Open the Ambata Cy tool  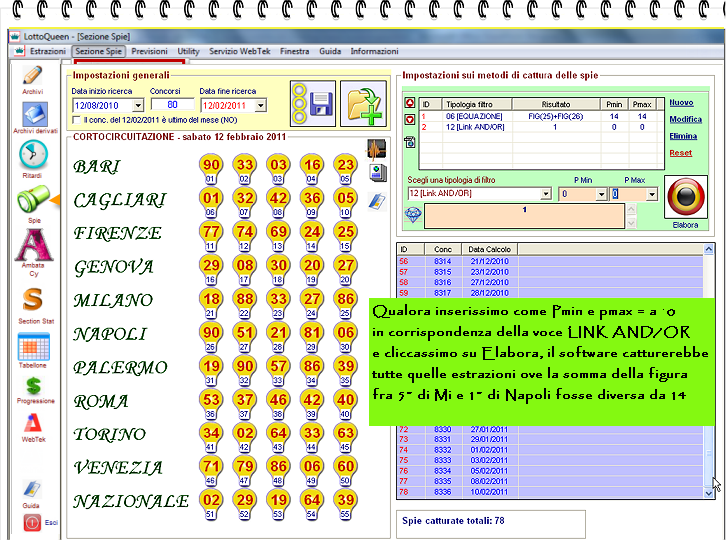(x=34, y=245)
